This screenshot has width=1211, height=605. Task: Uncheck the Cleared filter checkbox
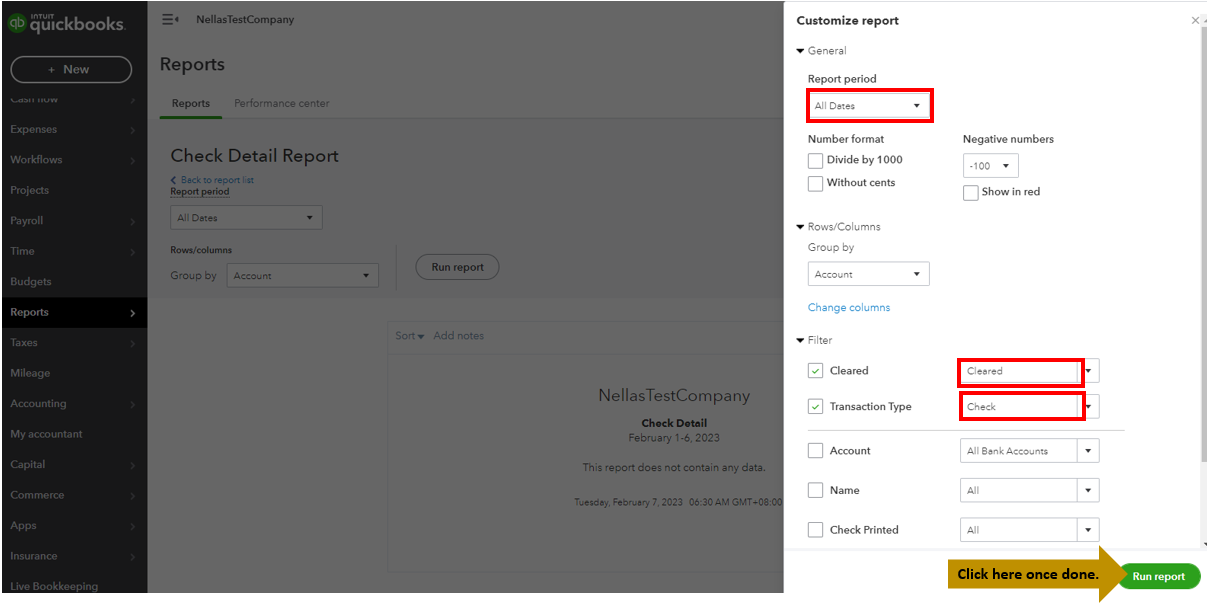(815, 371)
